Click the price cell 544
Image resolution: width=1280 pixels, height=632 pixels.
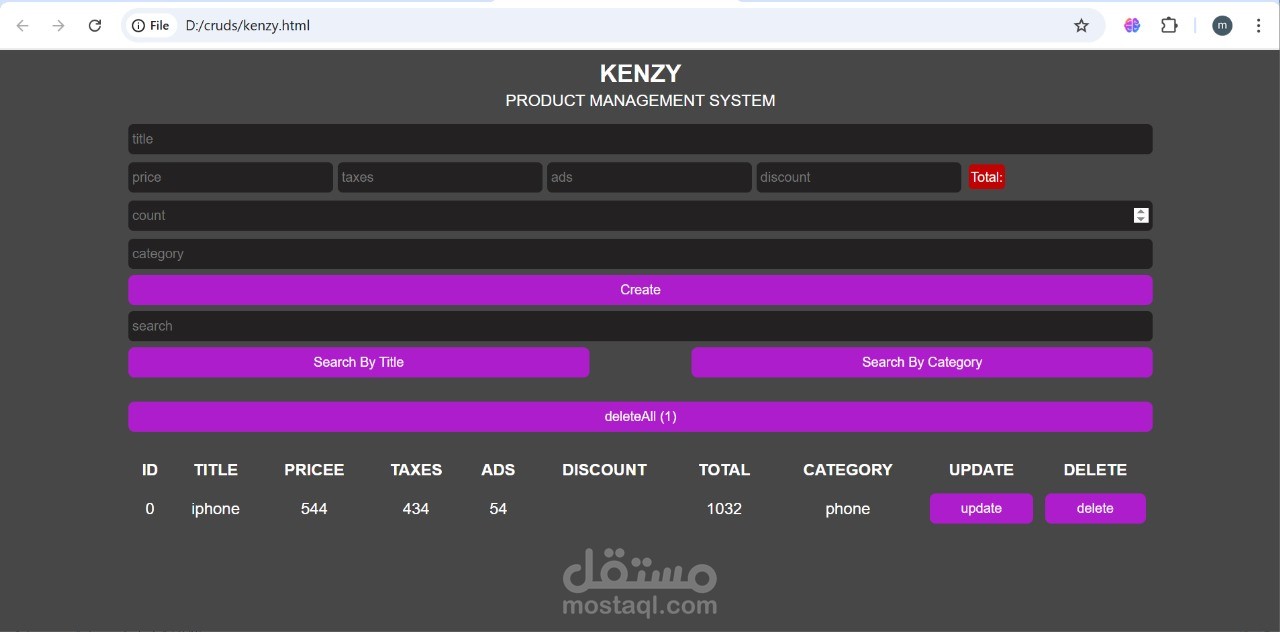click(314, 509)
